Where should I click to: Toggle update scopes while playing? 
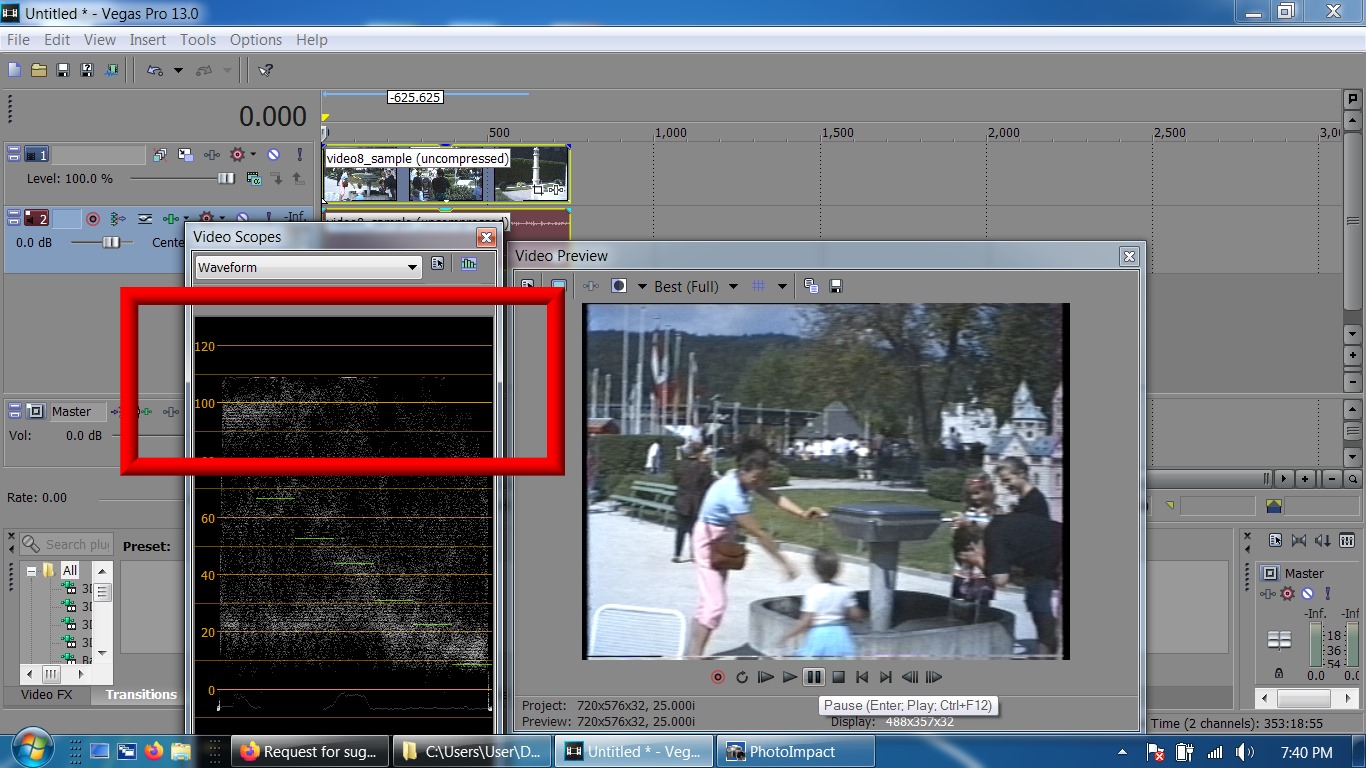click(x=468, y=264)
